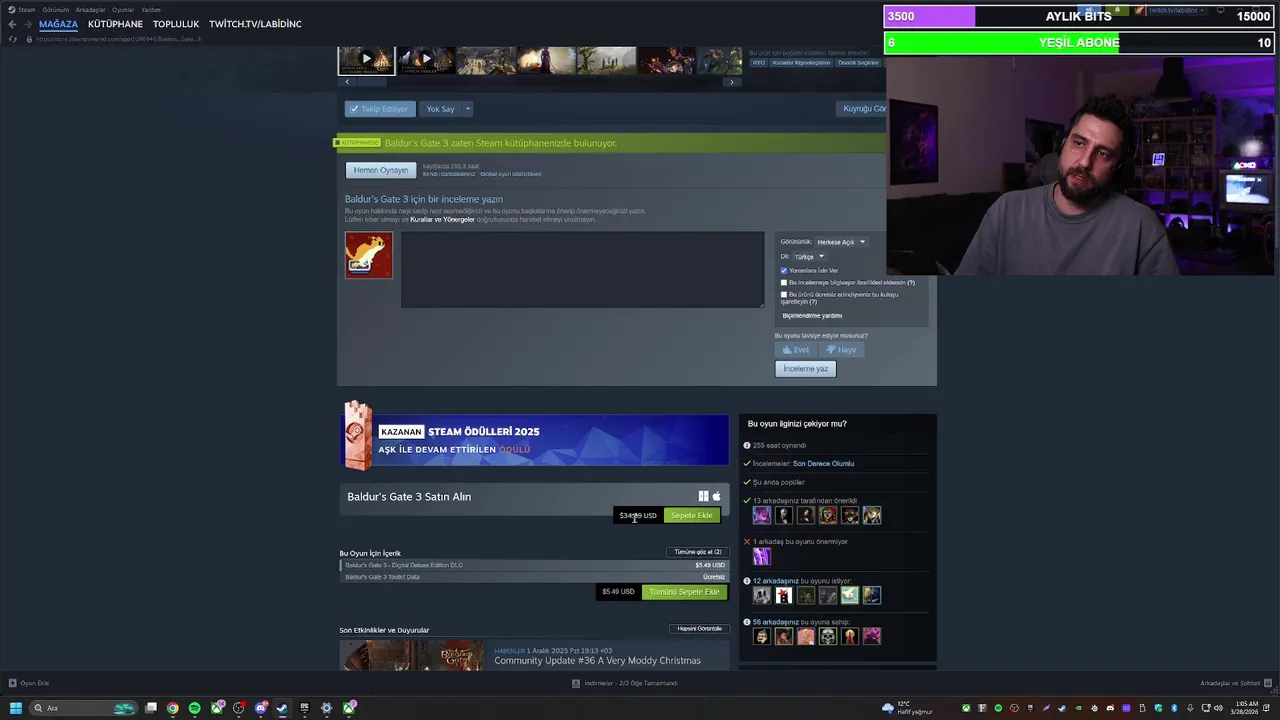Image resolution: width=1280 pixels, height=720 pixels.
Task: Open the Oyunlar menu
Action: coord(123,9)
